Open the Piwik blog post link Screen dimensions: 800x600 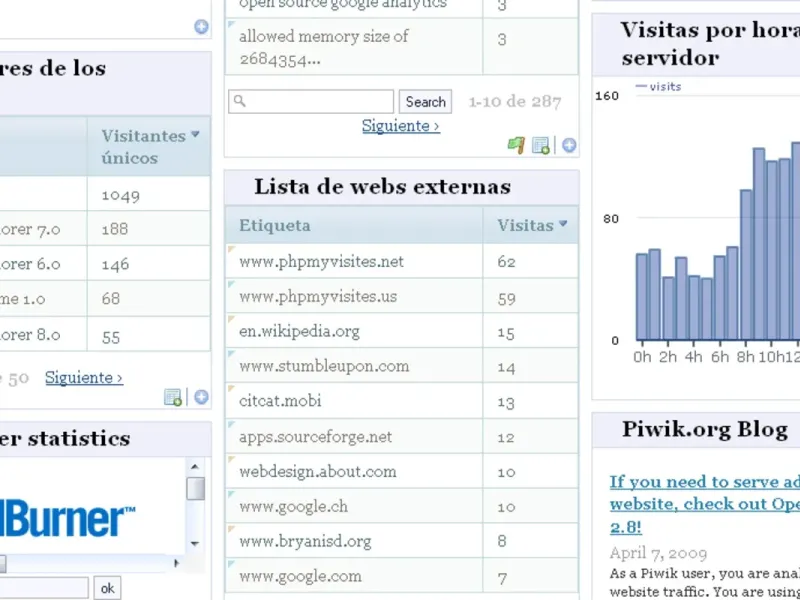click(x=705, y=504)
